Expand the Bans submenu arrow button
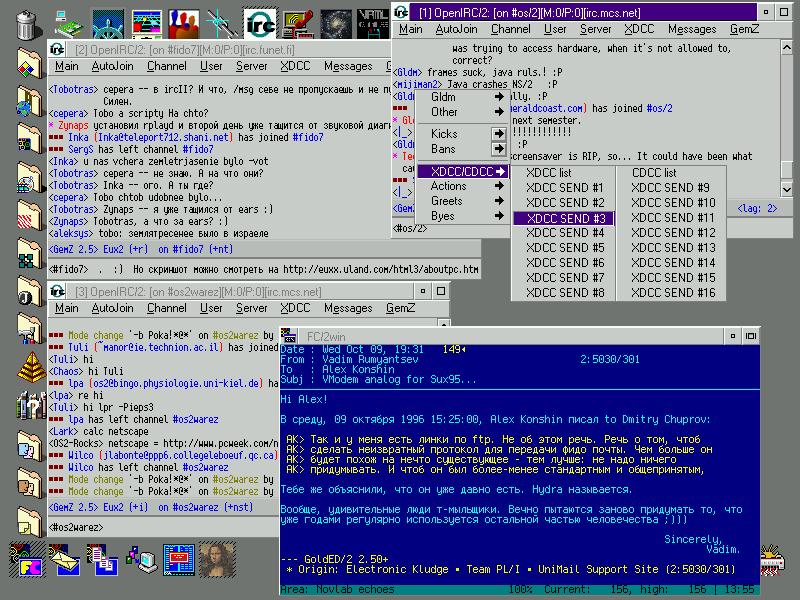Image resolution: width=800 pixels, height=600 pixels. 498,148
